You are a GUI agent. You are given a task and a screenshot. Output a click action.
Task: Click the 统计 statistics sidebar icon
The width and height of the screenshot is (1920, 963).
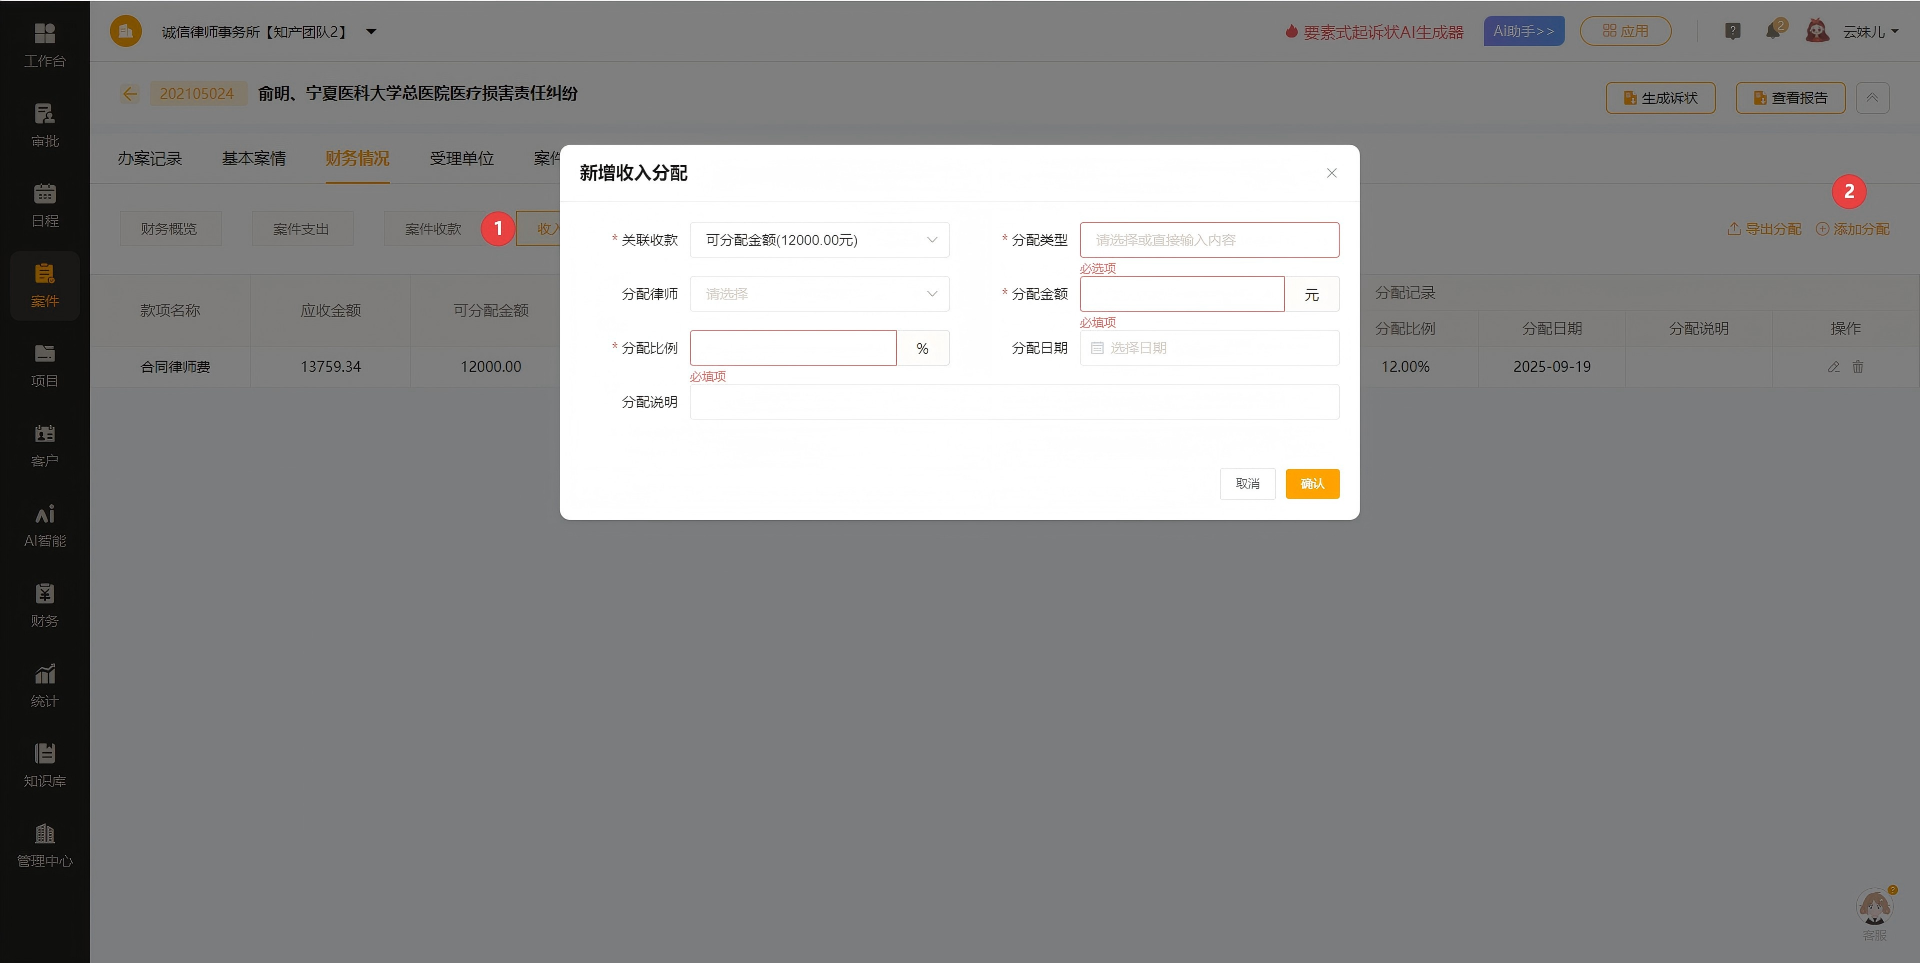(44, 684)
